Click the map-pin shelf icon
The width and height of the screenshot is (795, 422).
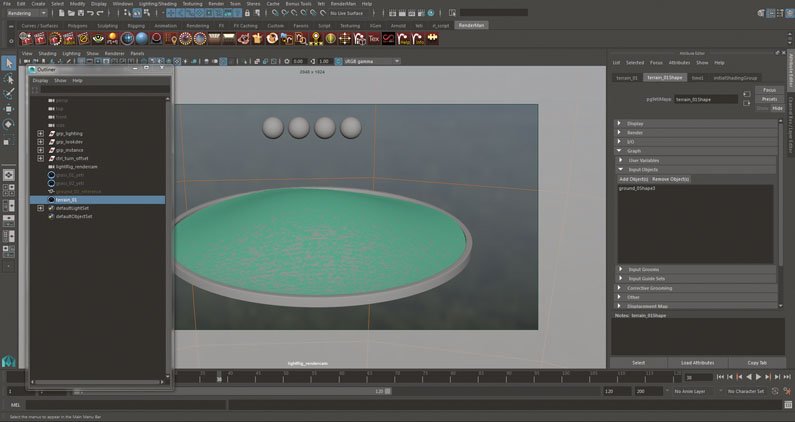point(171,39)
